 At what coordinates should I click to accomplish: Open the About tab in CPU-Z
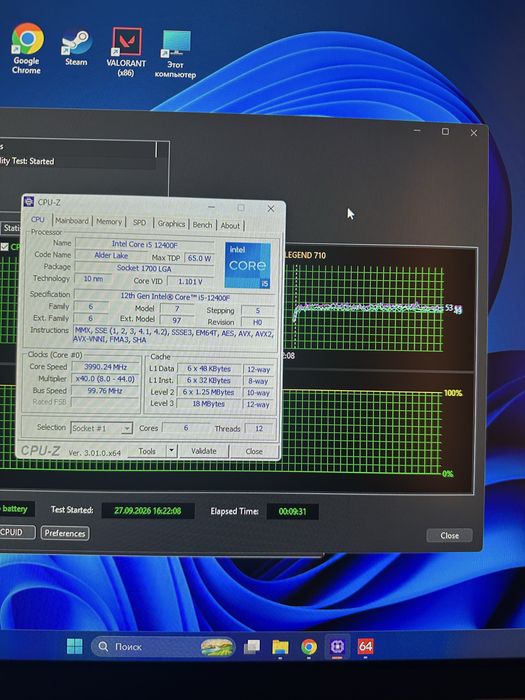pos(230,225)
